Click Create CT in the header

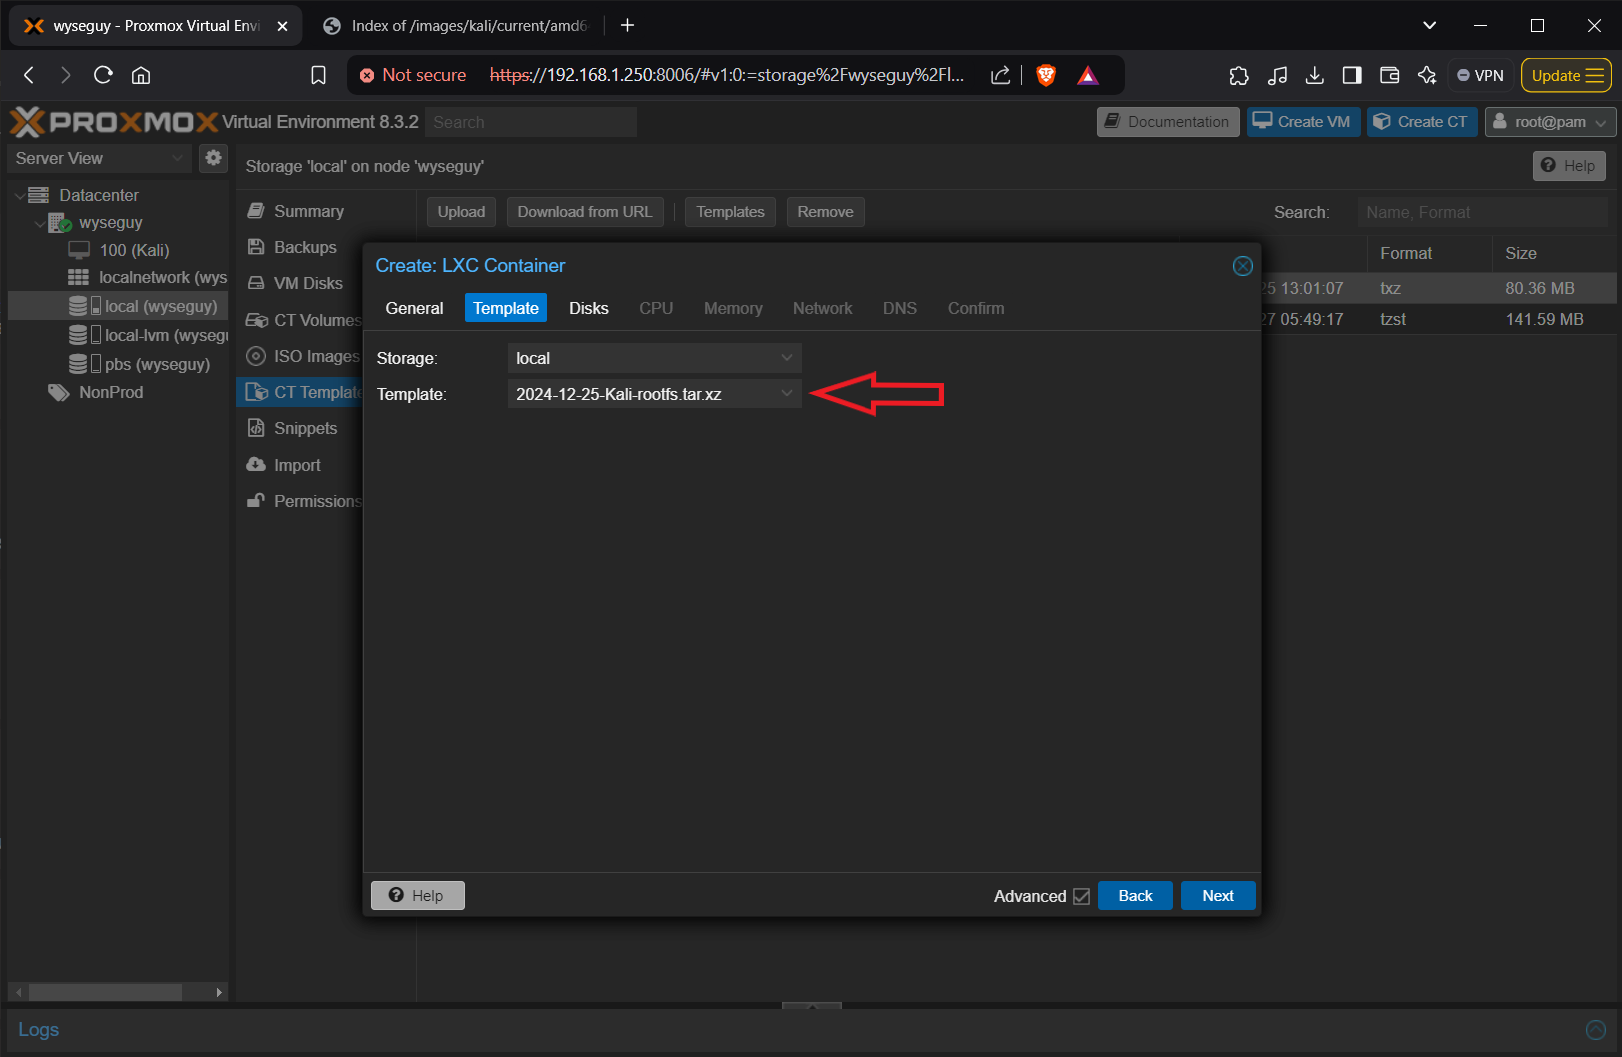click(x=1422, y=122)
